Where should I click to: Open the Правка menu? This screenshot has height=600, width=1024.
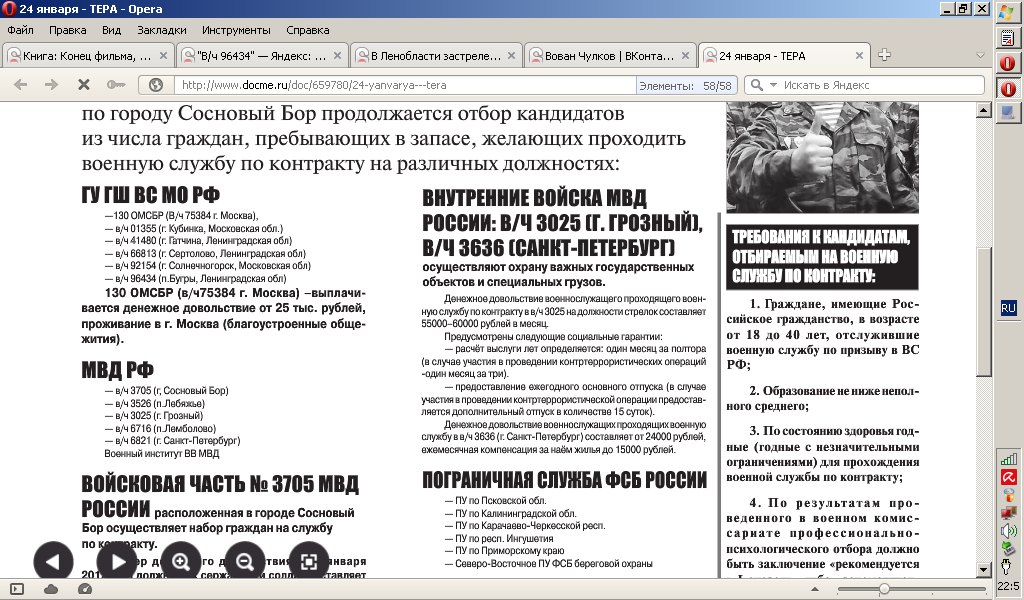pos(67,30)
